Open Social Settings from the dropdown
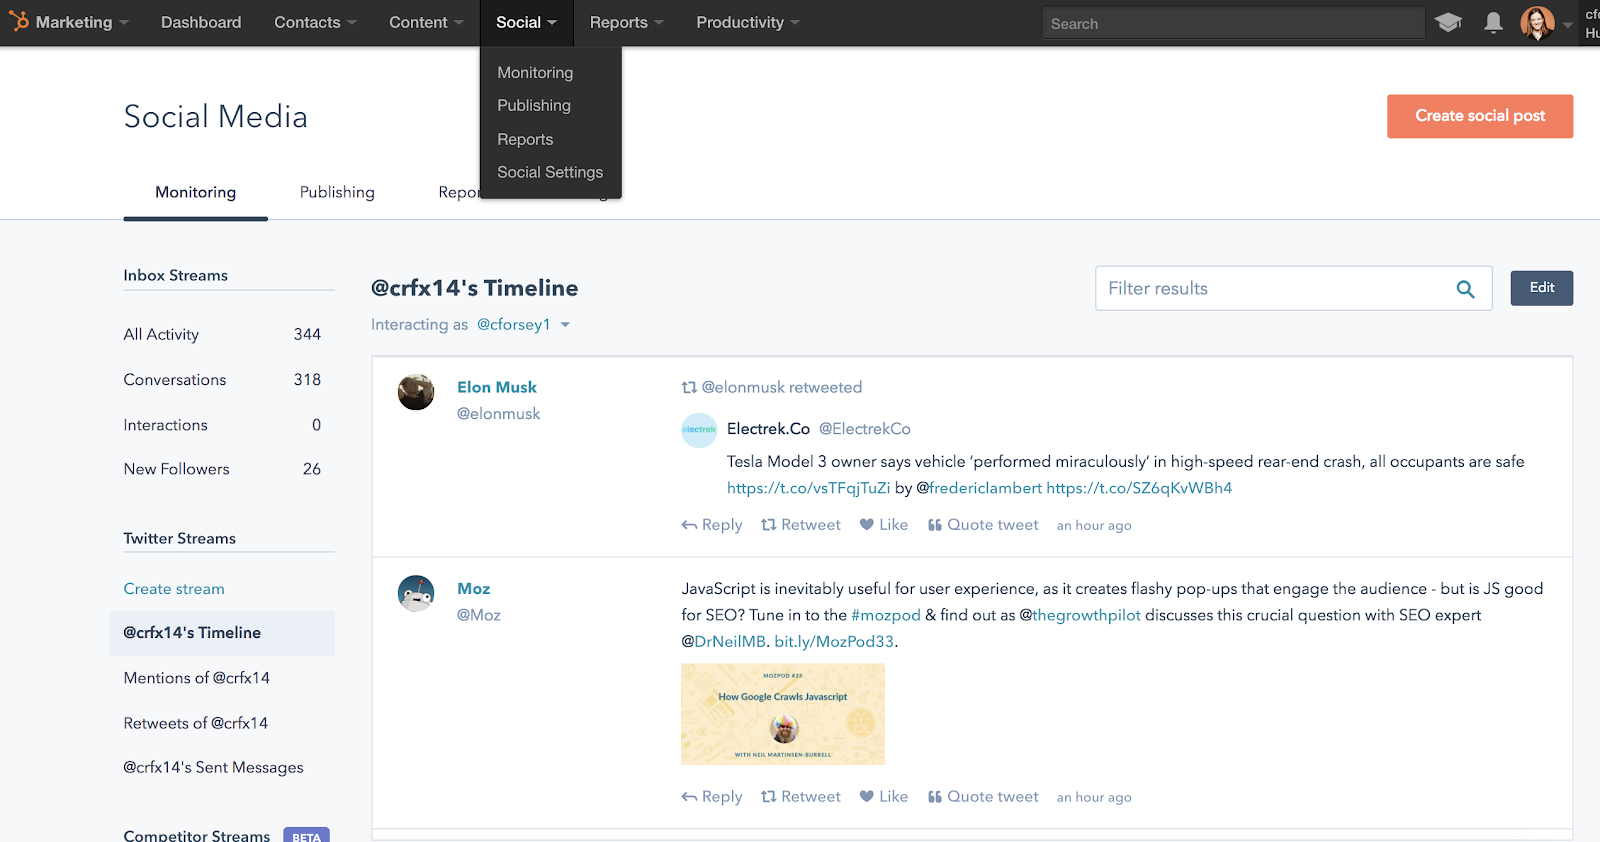Viewport: 1600px width, 842px height. tap(550, 173)
